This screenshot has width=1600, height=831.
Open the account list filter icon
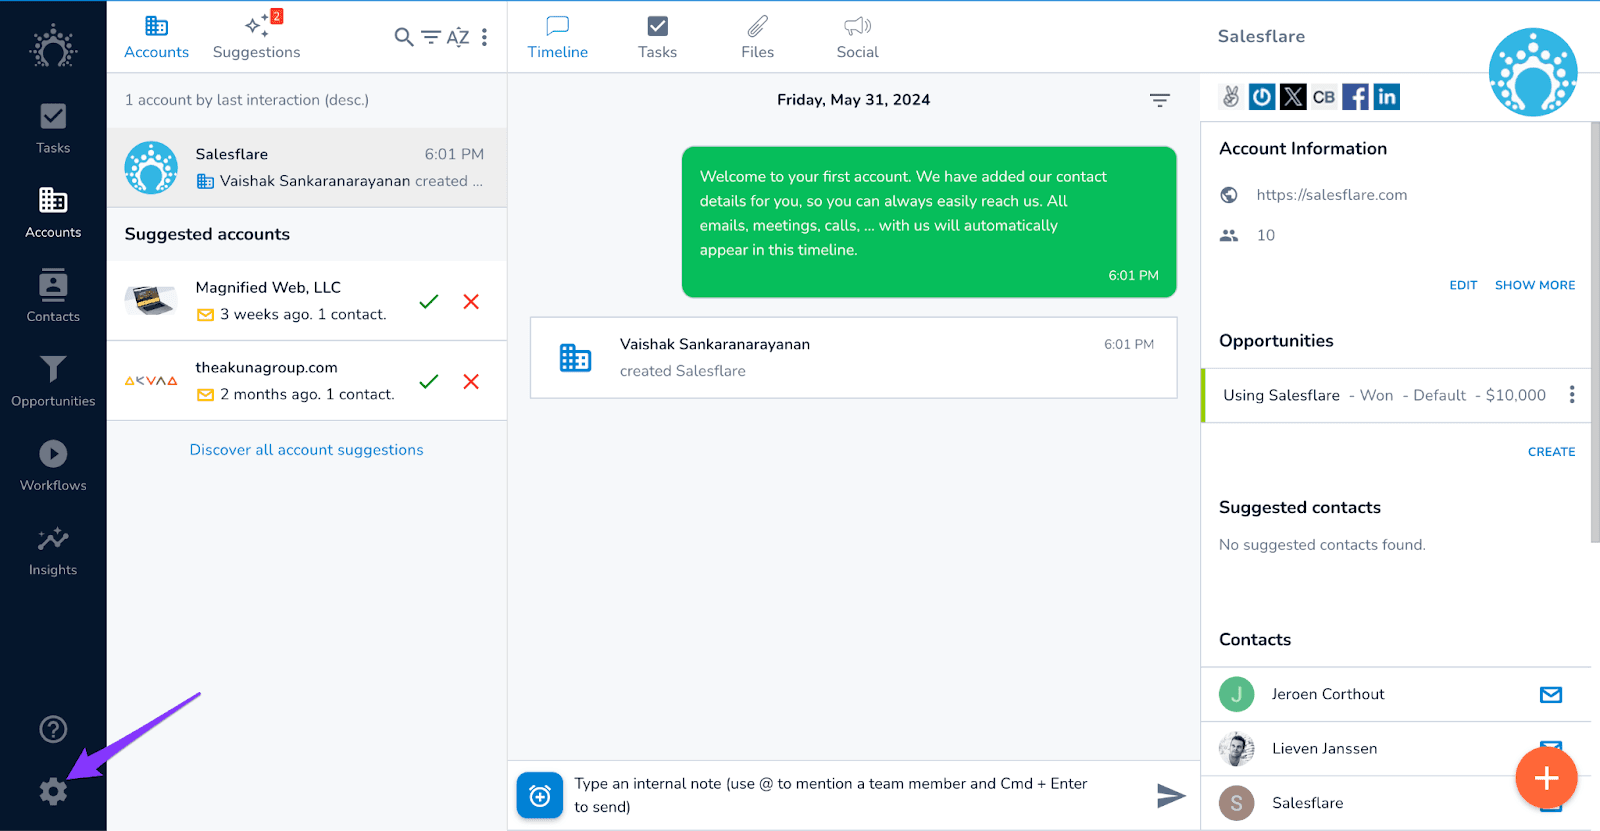[431, 37]
